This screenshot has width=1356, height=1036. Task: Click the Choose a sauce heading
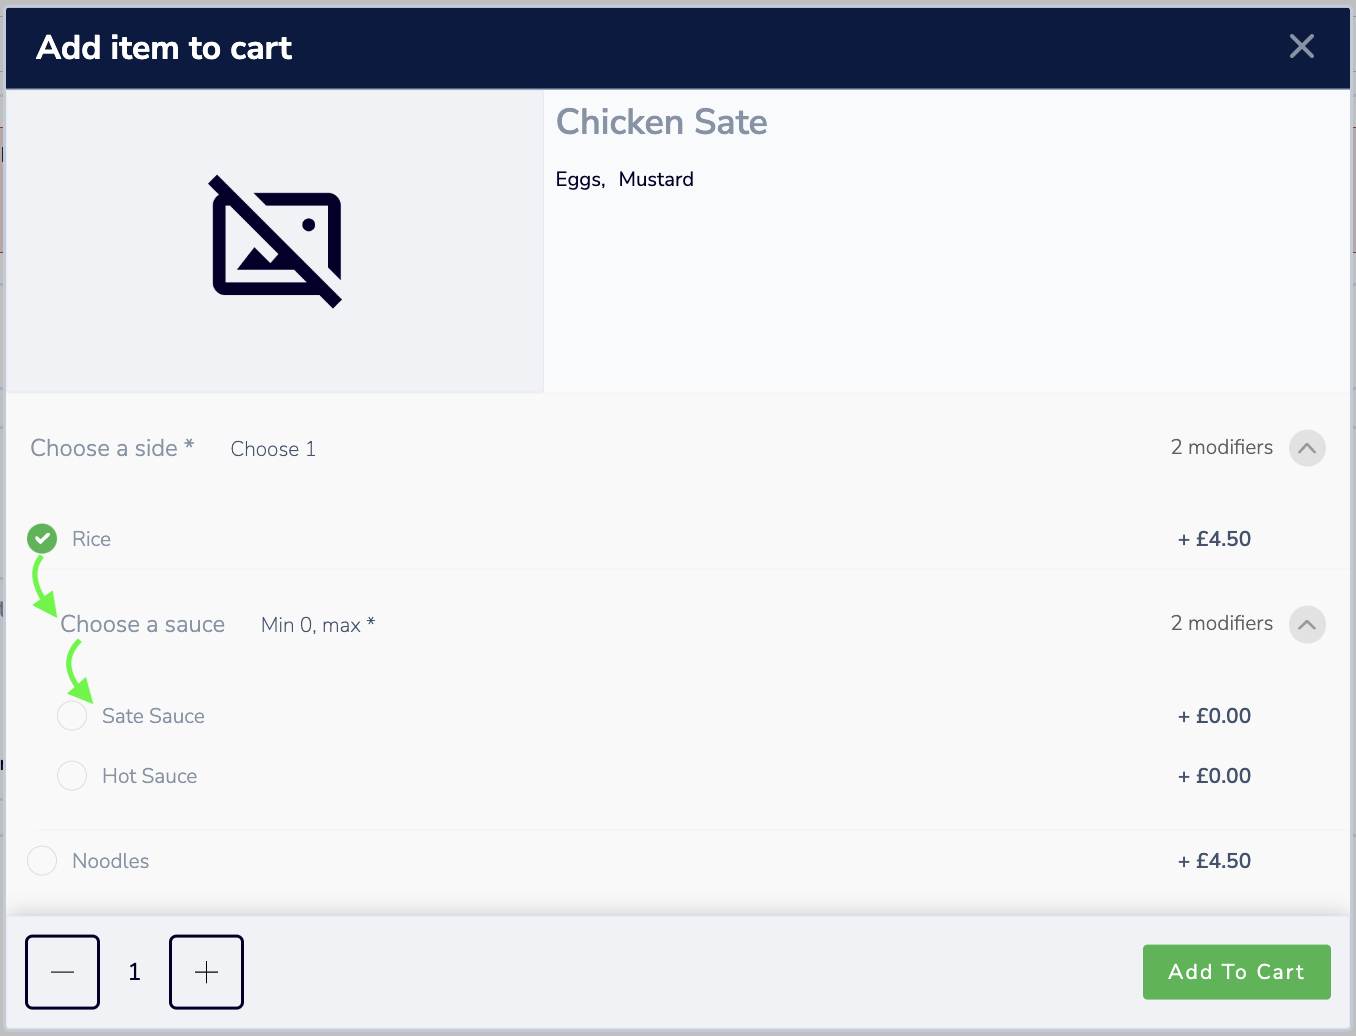point(143,624)
